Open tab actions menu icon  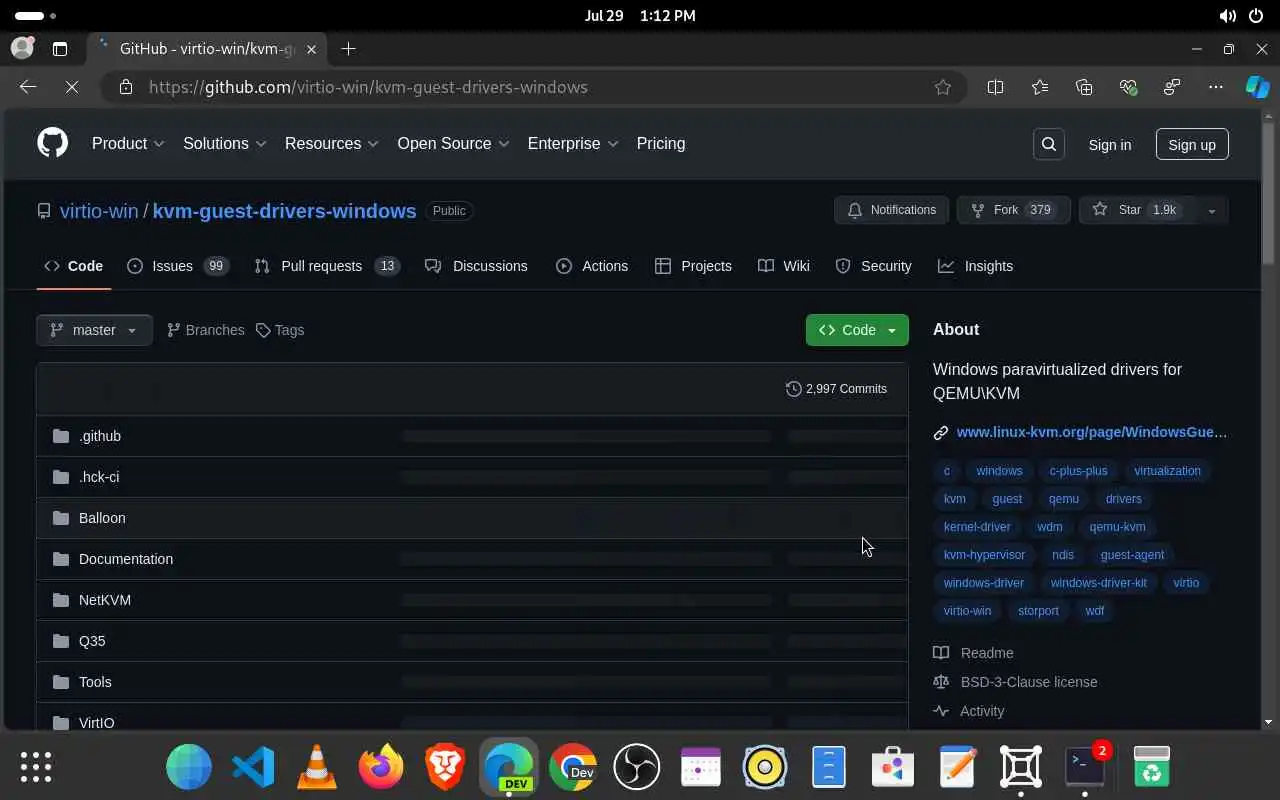click(60, 48)
